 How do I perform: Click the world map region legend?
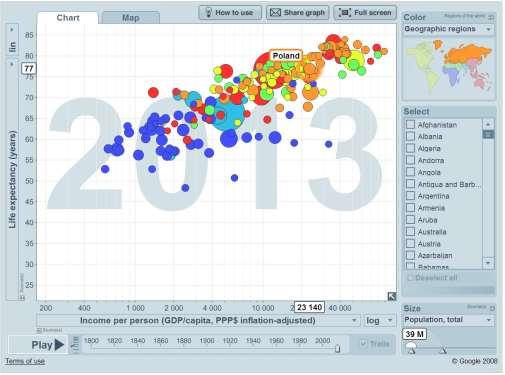[449, 68]
